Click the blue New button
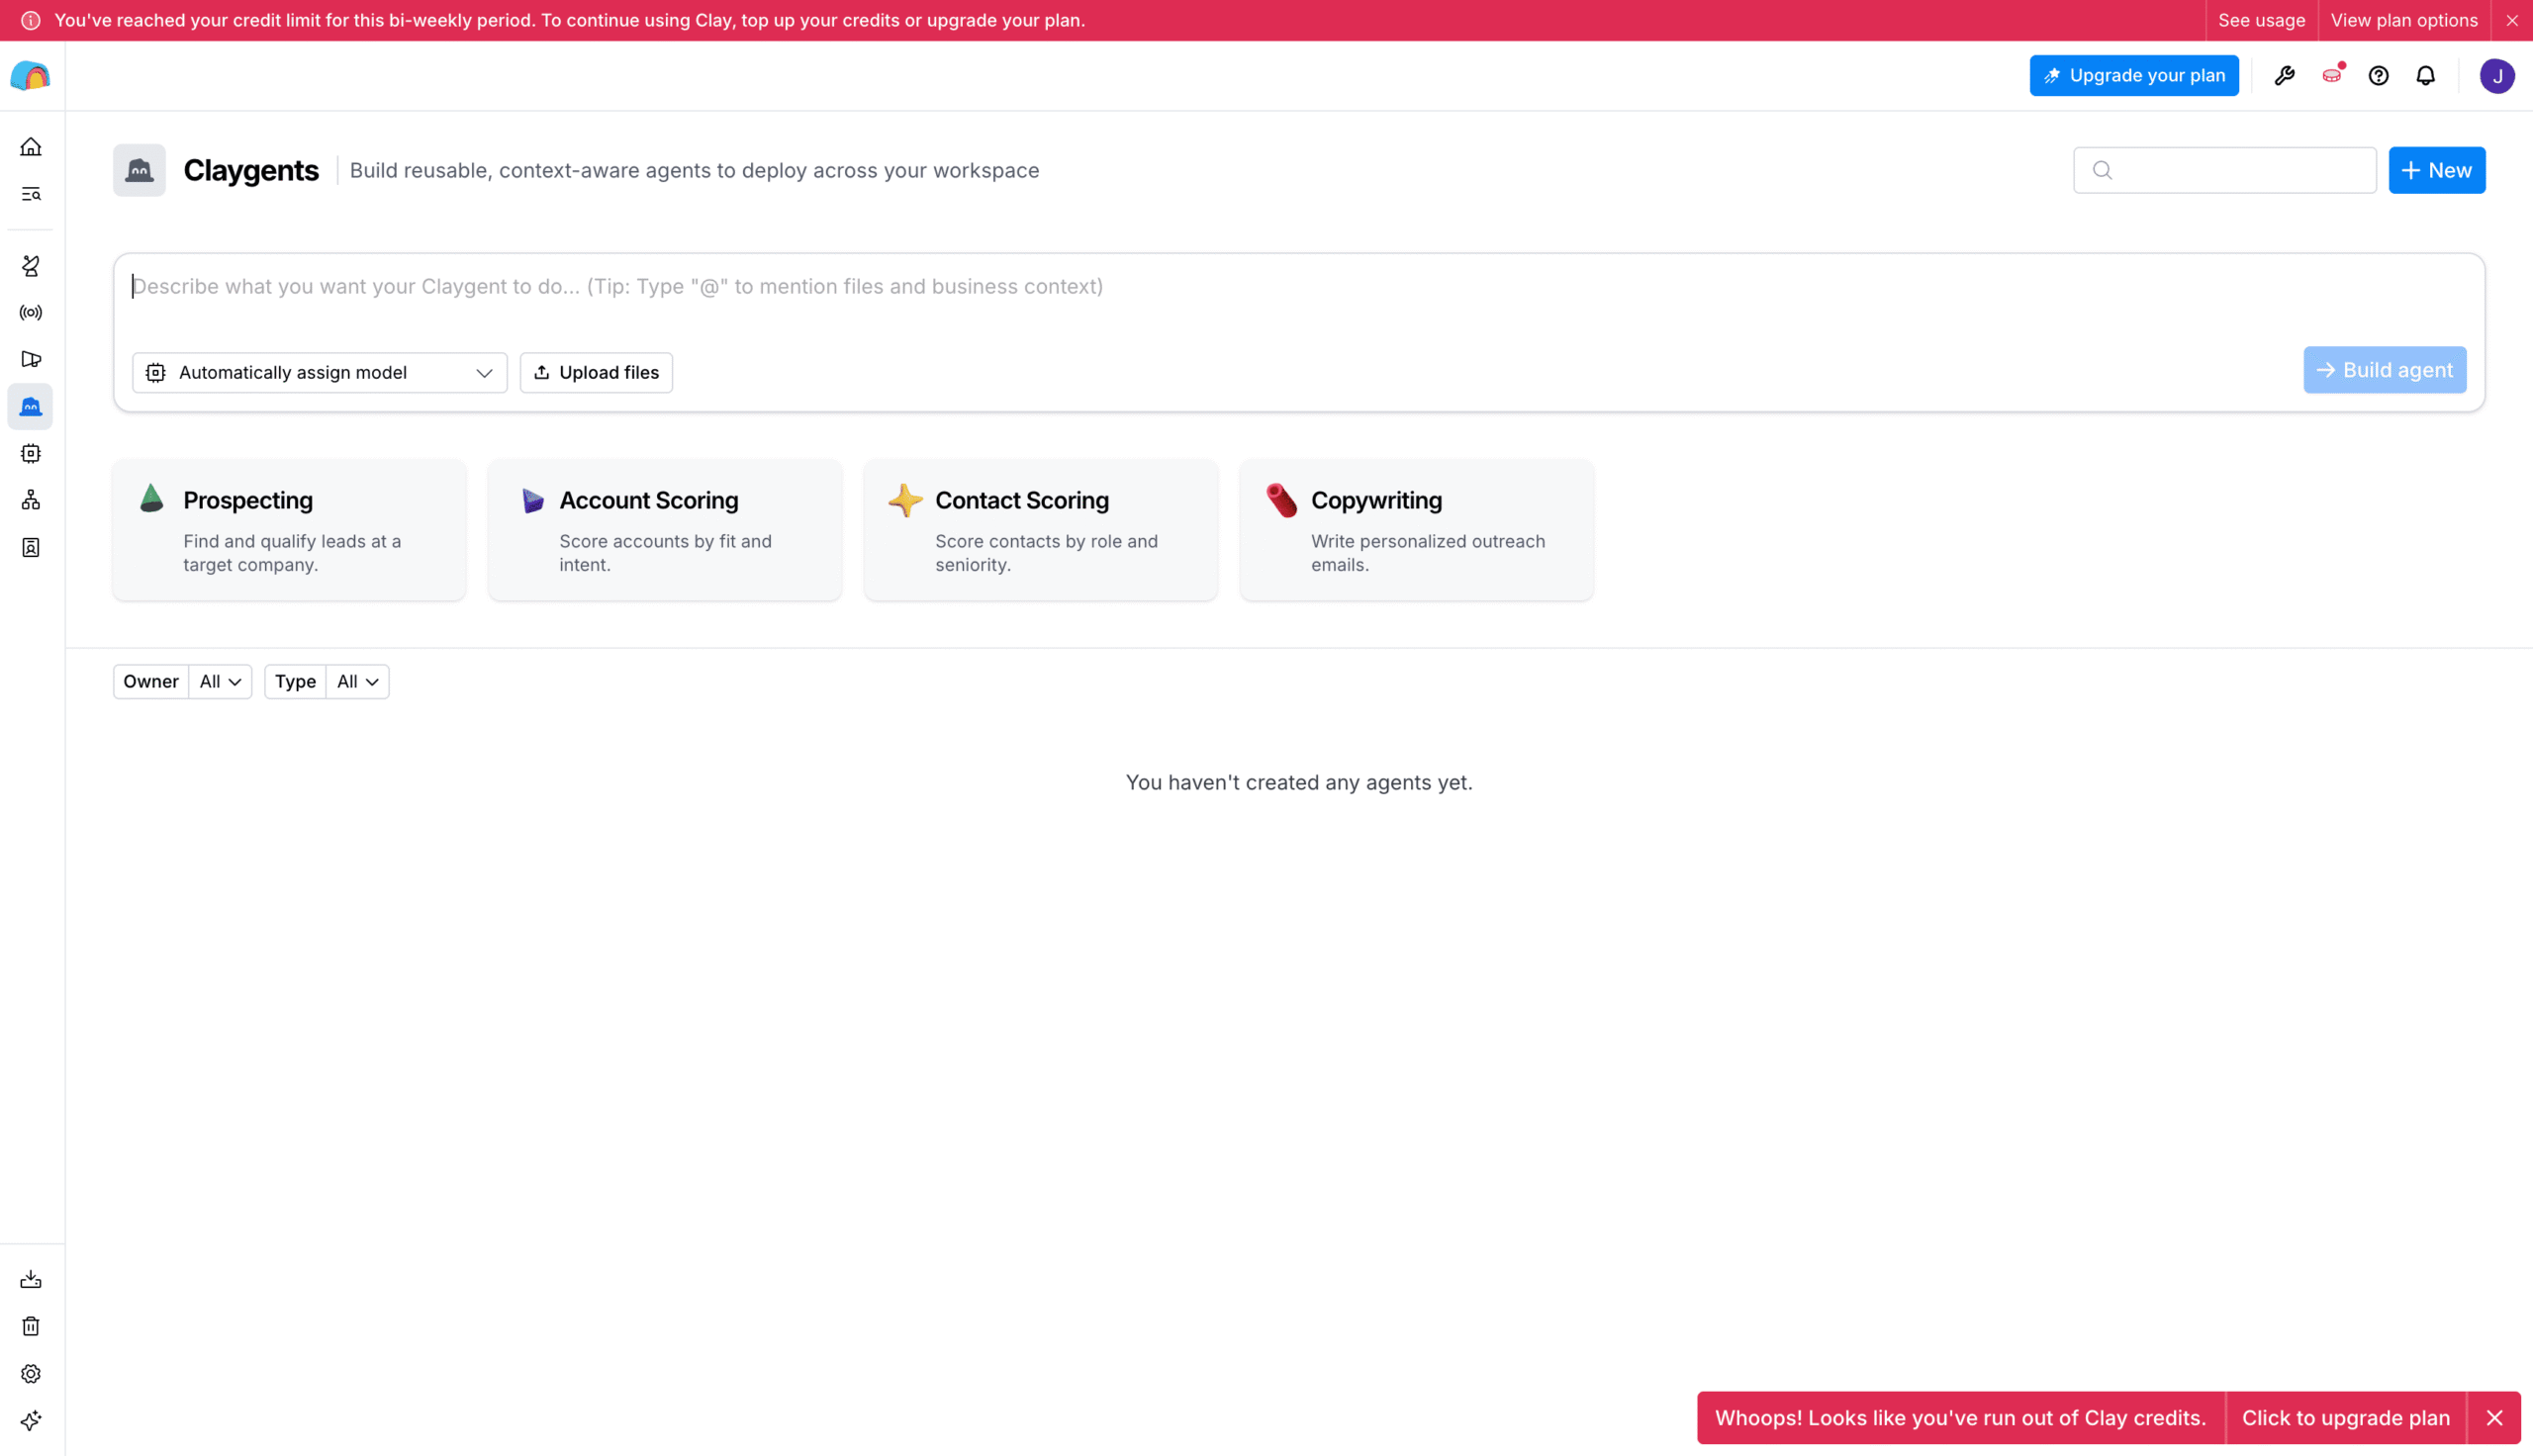This screenshot has width=2533, height=1456. 2437,170
